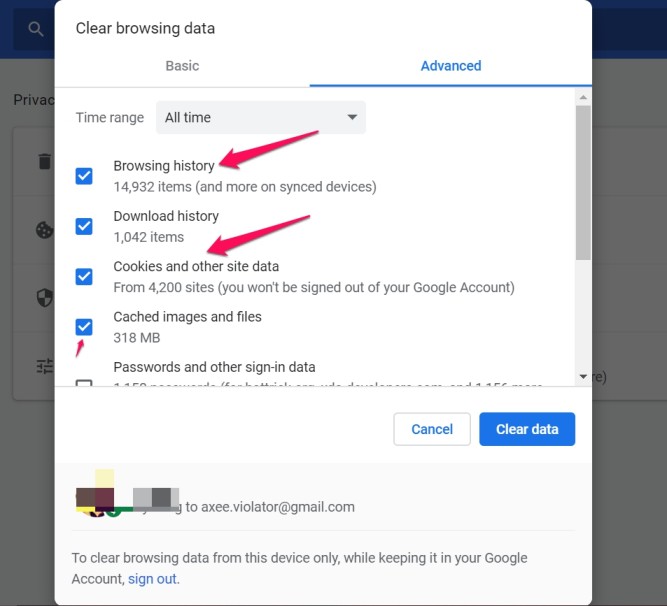This screenshot has height=606, width=667.
Task: Uncheck Cached images and files checkbox
Action: (84, 327)
